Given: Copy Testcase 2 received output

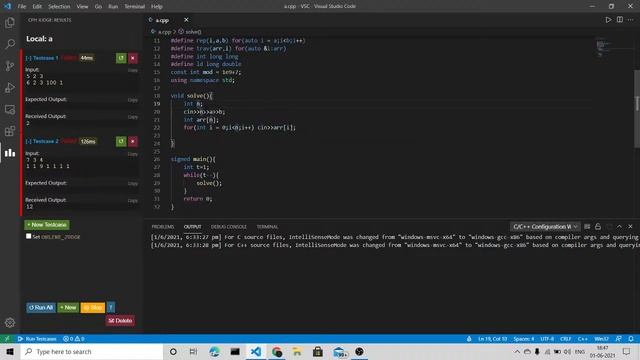Looking at the screenshot, I should tap(133, 200).
